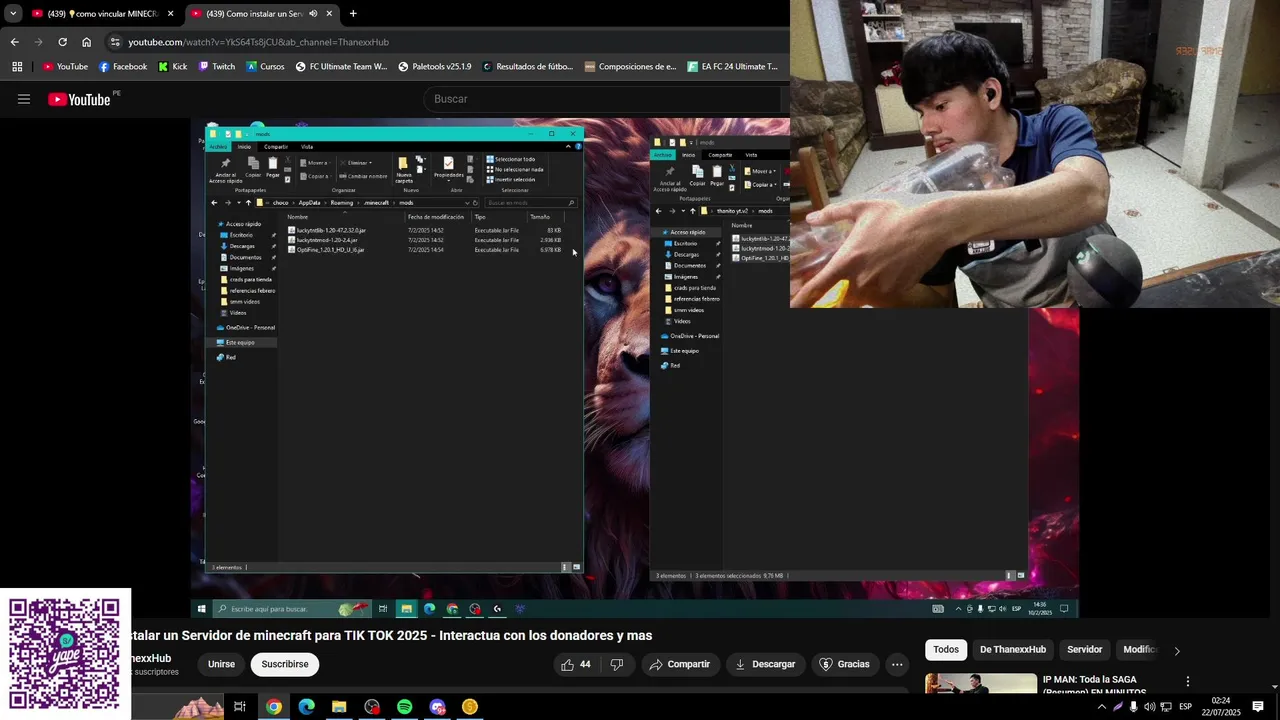1280x720 pixels.
Task: Click the Suscribirse button
Action: coord(285,664)
